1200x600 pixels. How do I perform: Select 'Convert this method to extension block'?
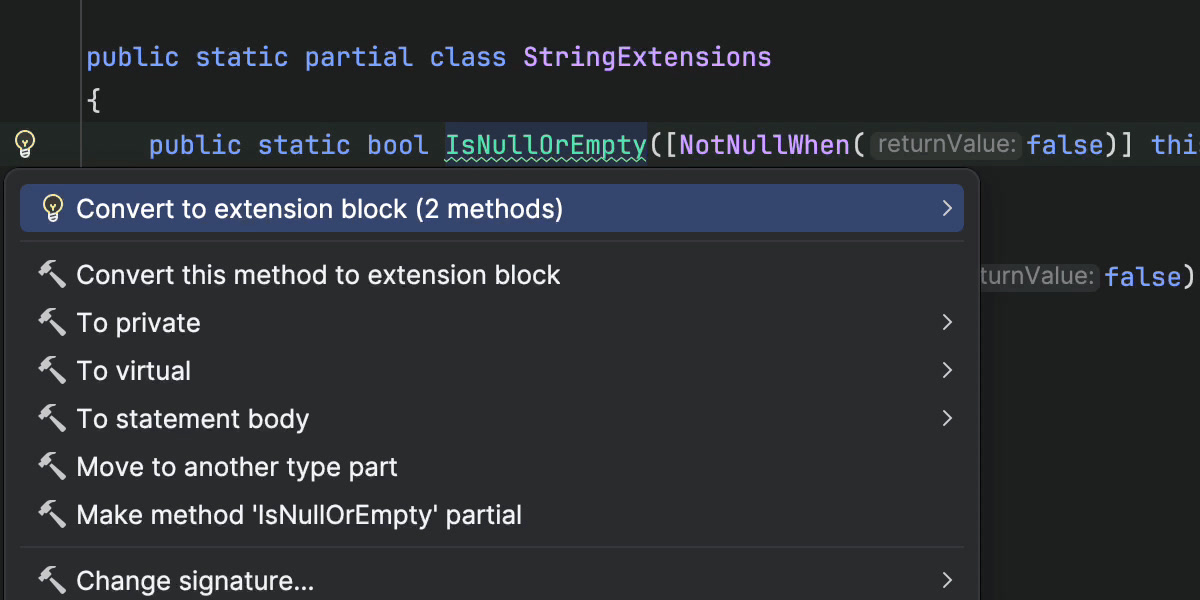point(318,275)
